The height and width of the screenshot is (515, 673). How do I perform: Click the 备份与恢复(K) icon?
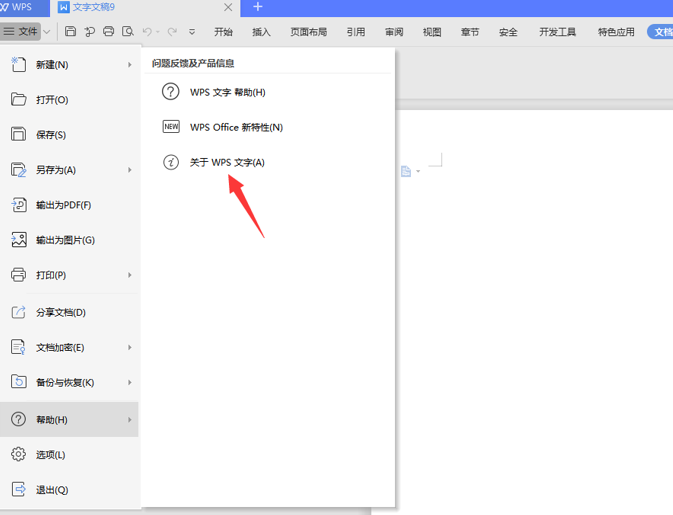pos(18,382)
